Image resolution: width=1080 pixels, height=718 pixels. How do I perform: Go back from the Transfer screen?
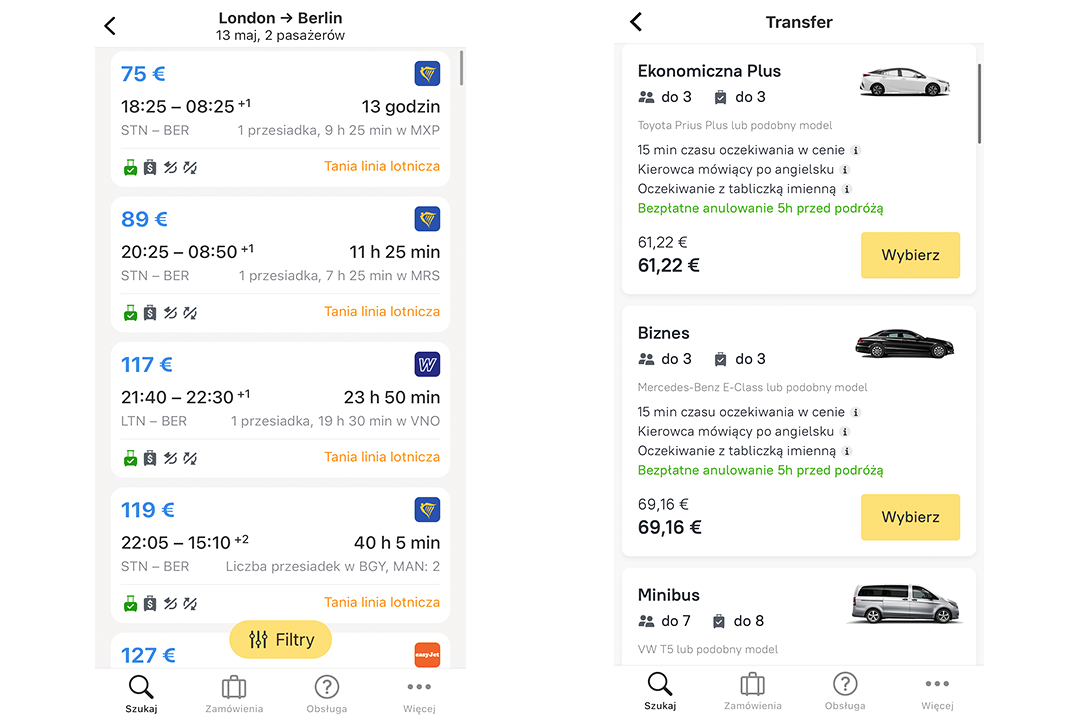pos(636,22)
